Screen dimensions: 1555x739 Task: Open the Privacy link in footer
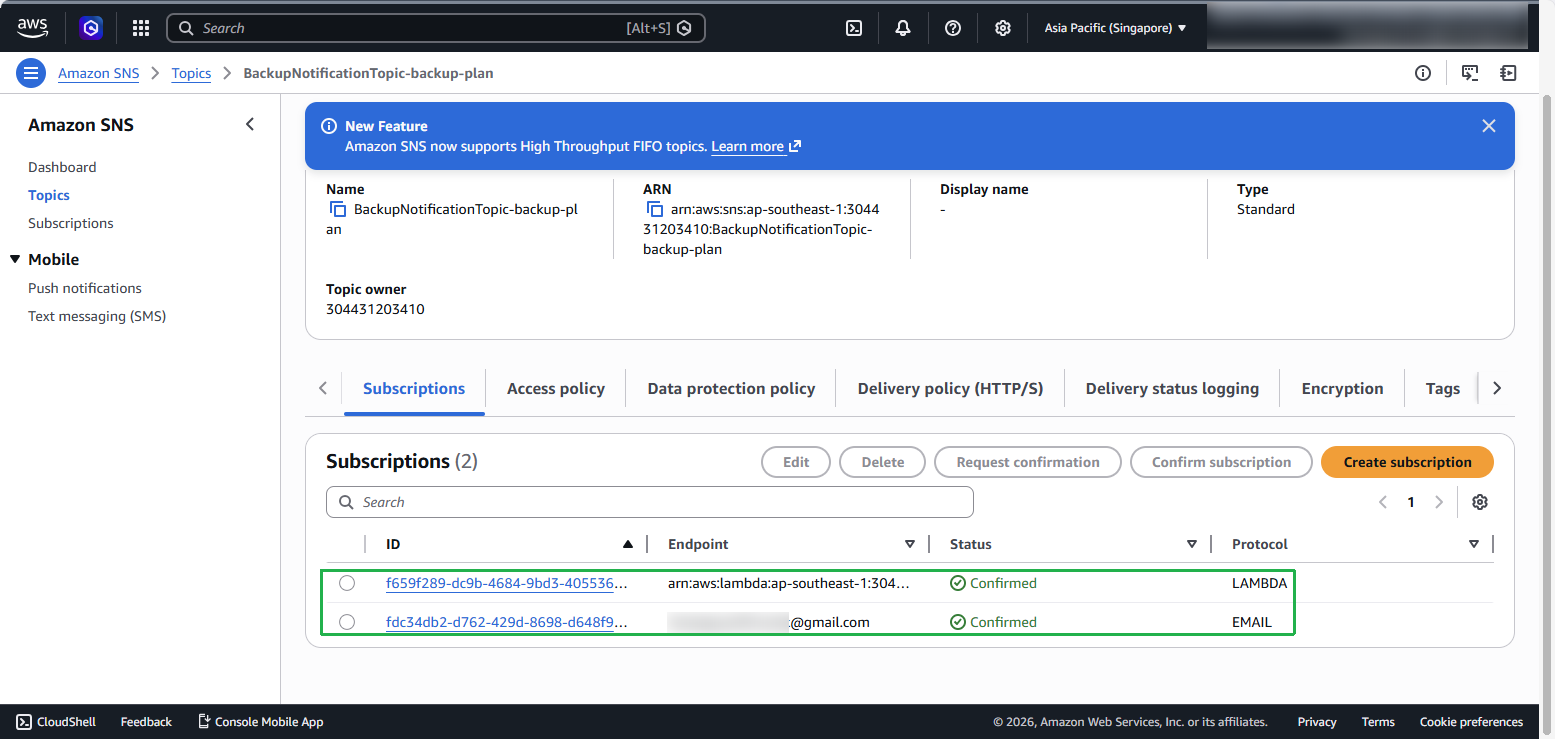[1317, 722]
